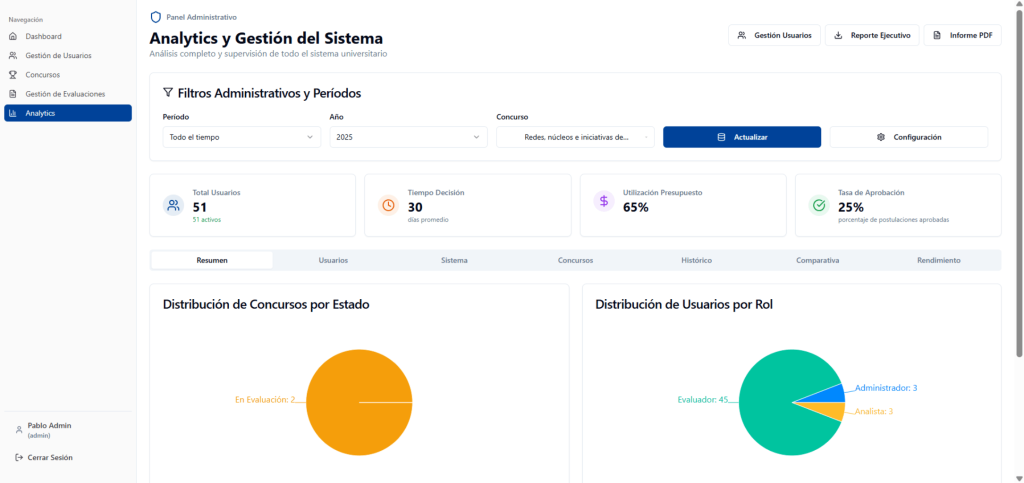Viewport: 1024px width, 483px height.
Task: Click the users icon in Total Usuarios card
Action: (173, 205)
